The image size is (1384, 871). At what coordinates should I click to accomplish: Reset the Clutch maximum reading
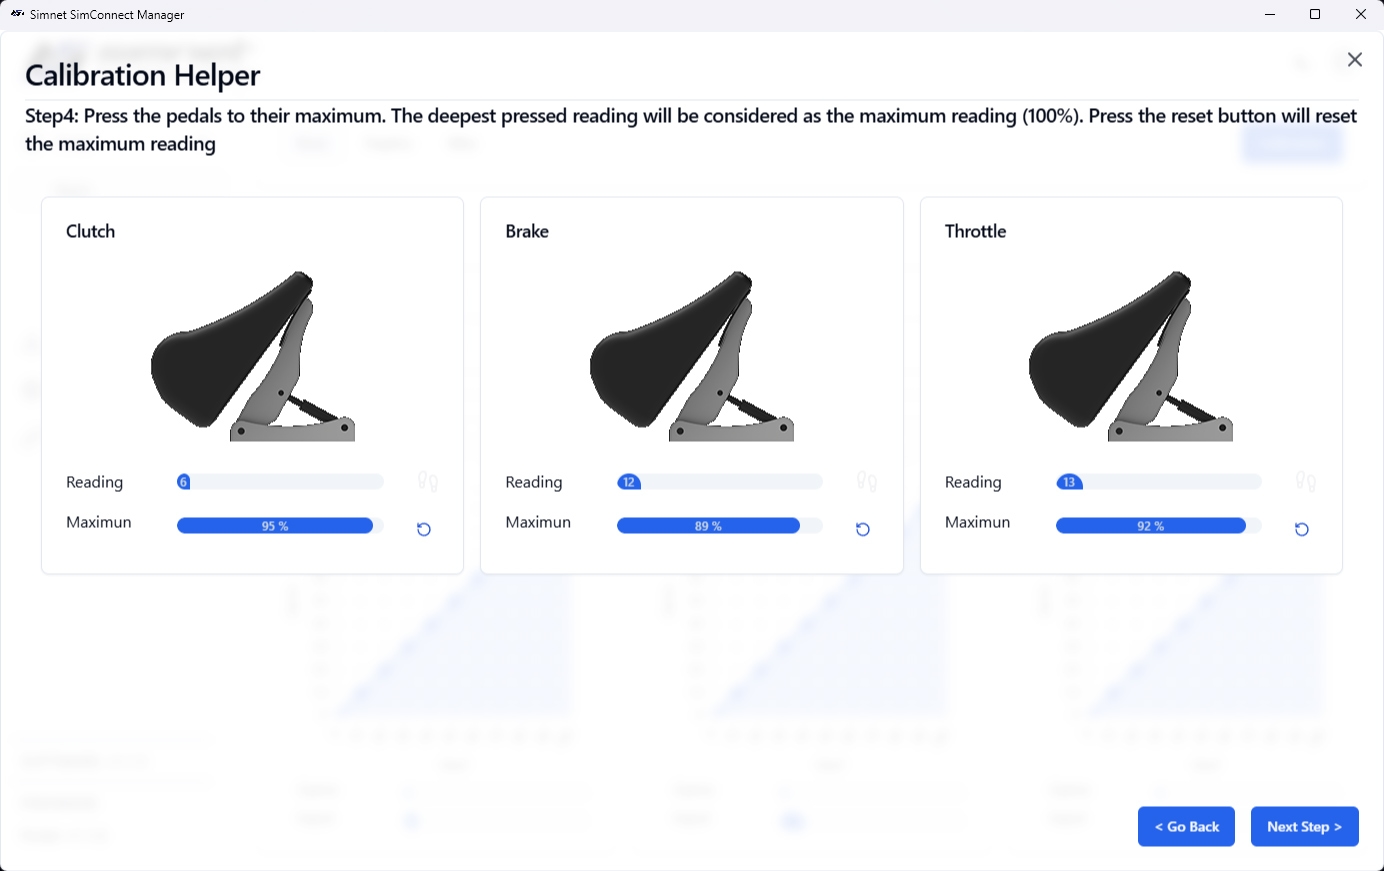[x=424, y=529]
